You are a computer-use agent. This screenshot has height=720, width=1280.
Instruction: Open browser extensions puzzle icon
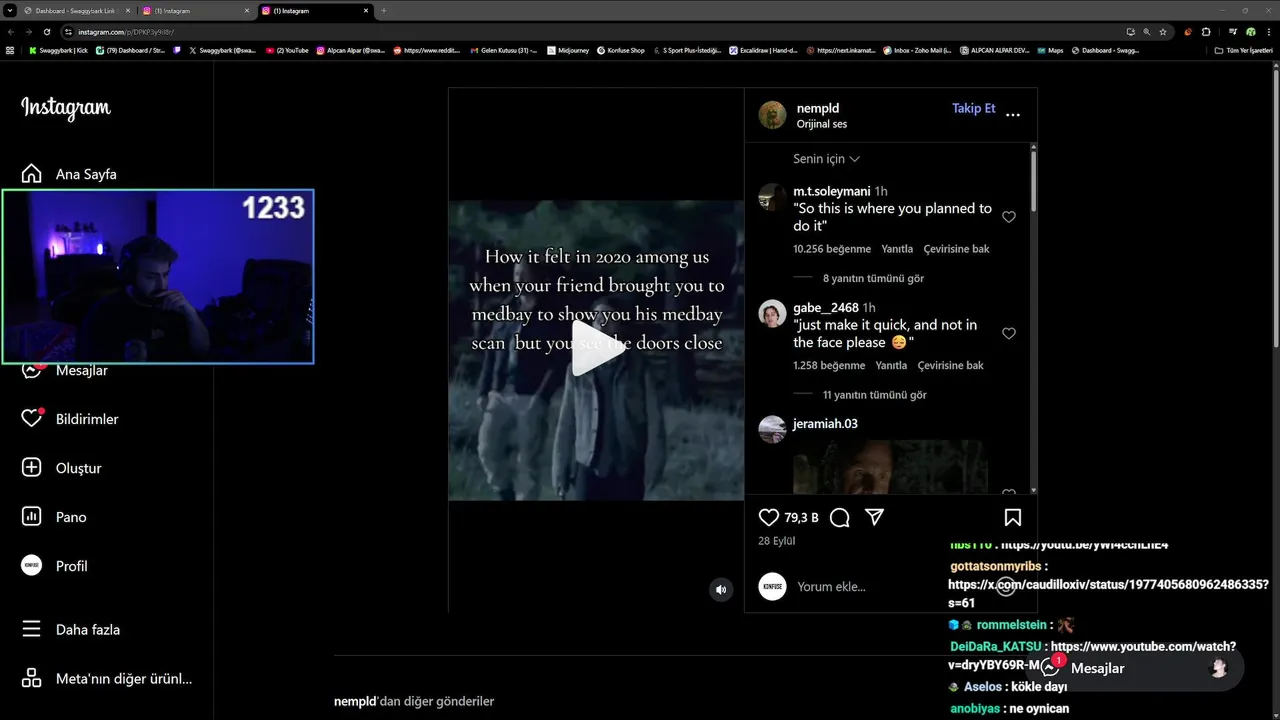click(x=1206, y=32)
